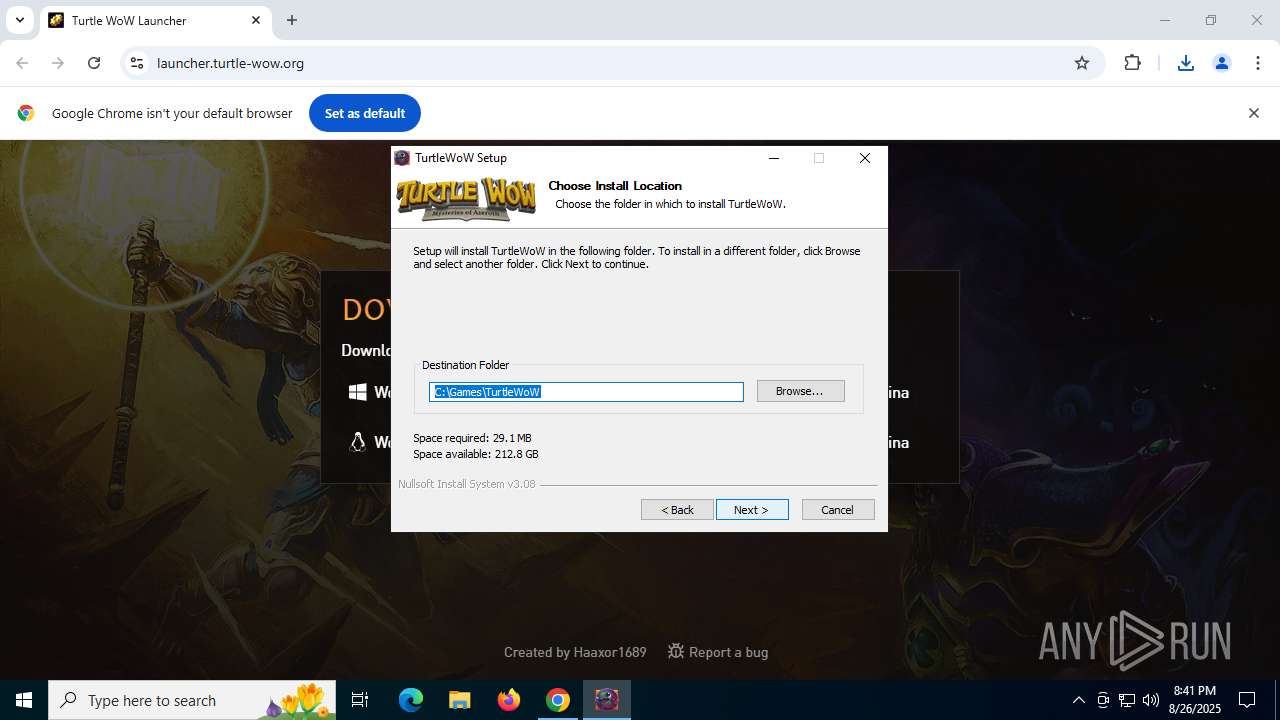Open the tab search dropdown arrow
The width and height of the screenshot is (1280, 720).
click(19, 20)
